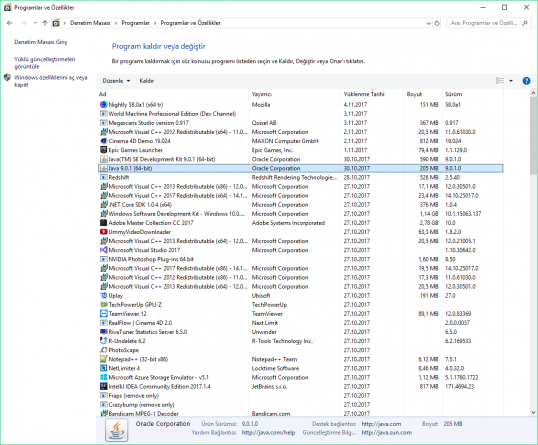Click the Programlar breadcrumb segment

(x=136, y=23)
